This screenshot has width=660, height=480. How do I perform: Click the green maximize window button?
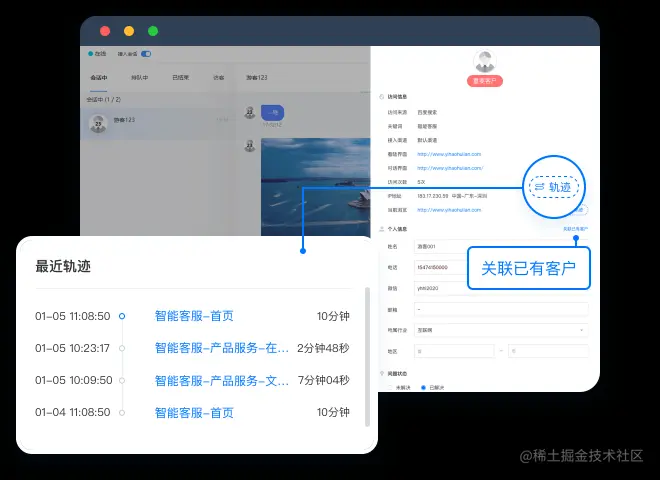[153, 31]
